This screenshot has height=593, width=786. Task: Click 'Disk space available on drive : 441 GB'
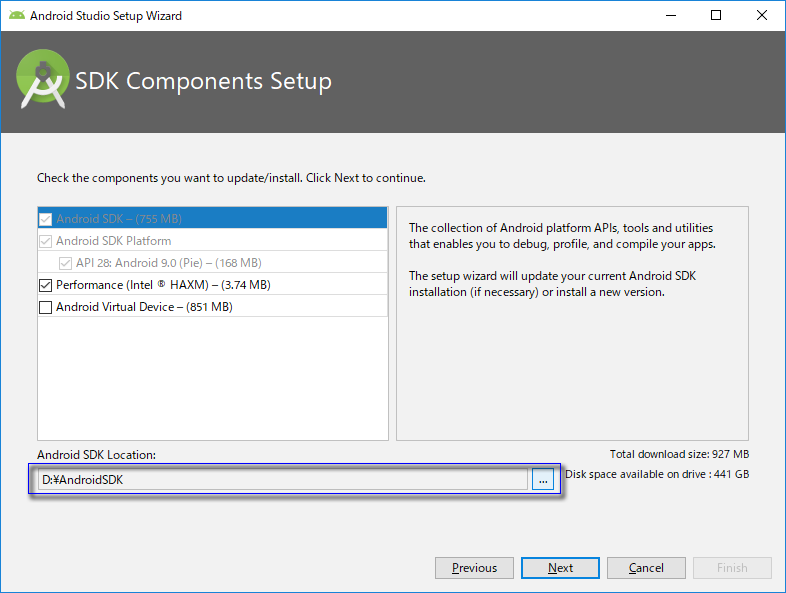coord(657,474)
